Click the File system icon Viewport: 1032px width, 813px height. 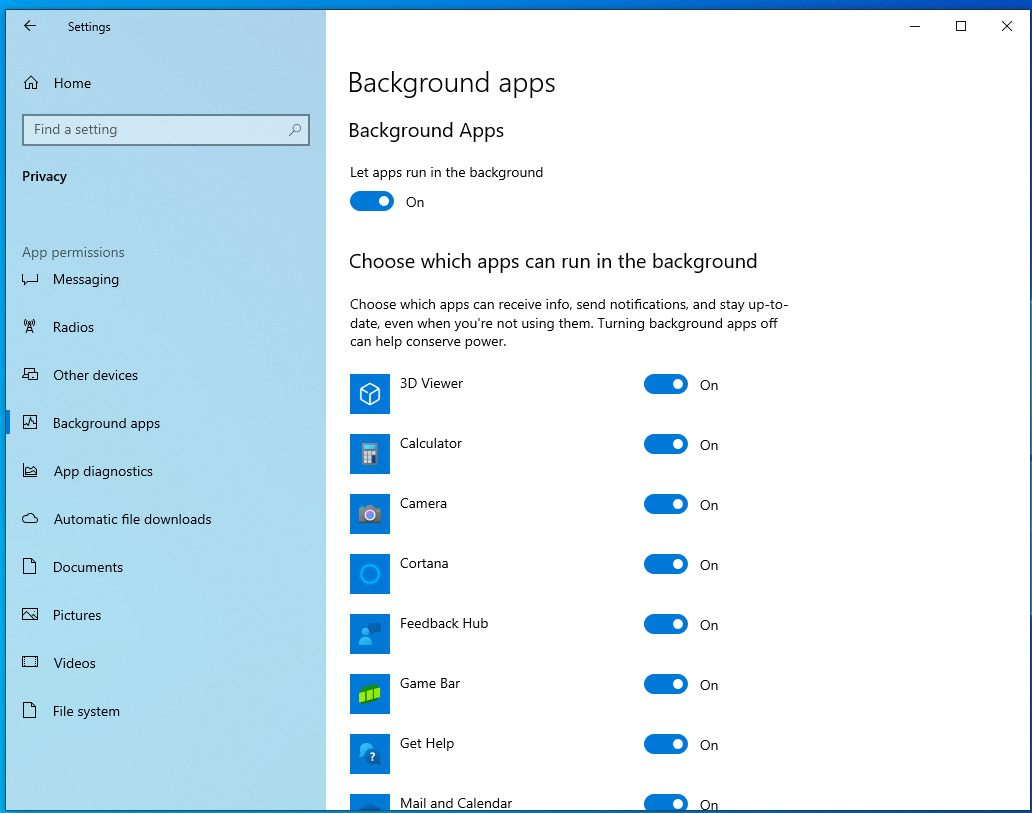(x=30, y=710)
